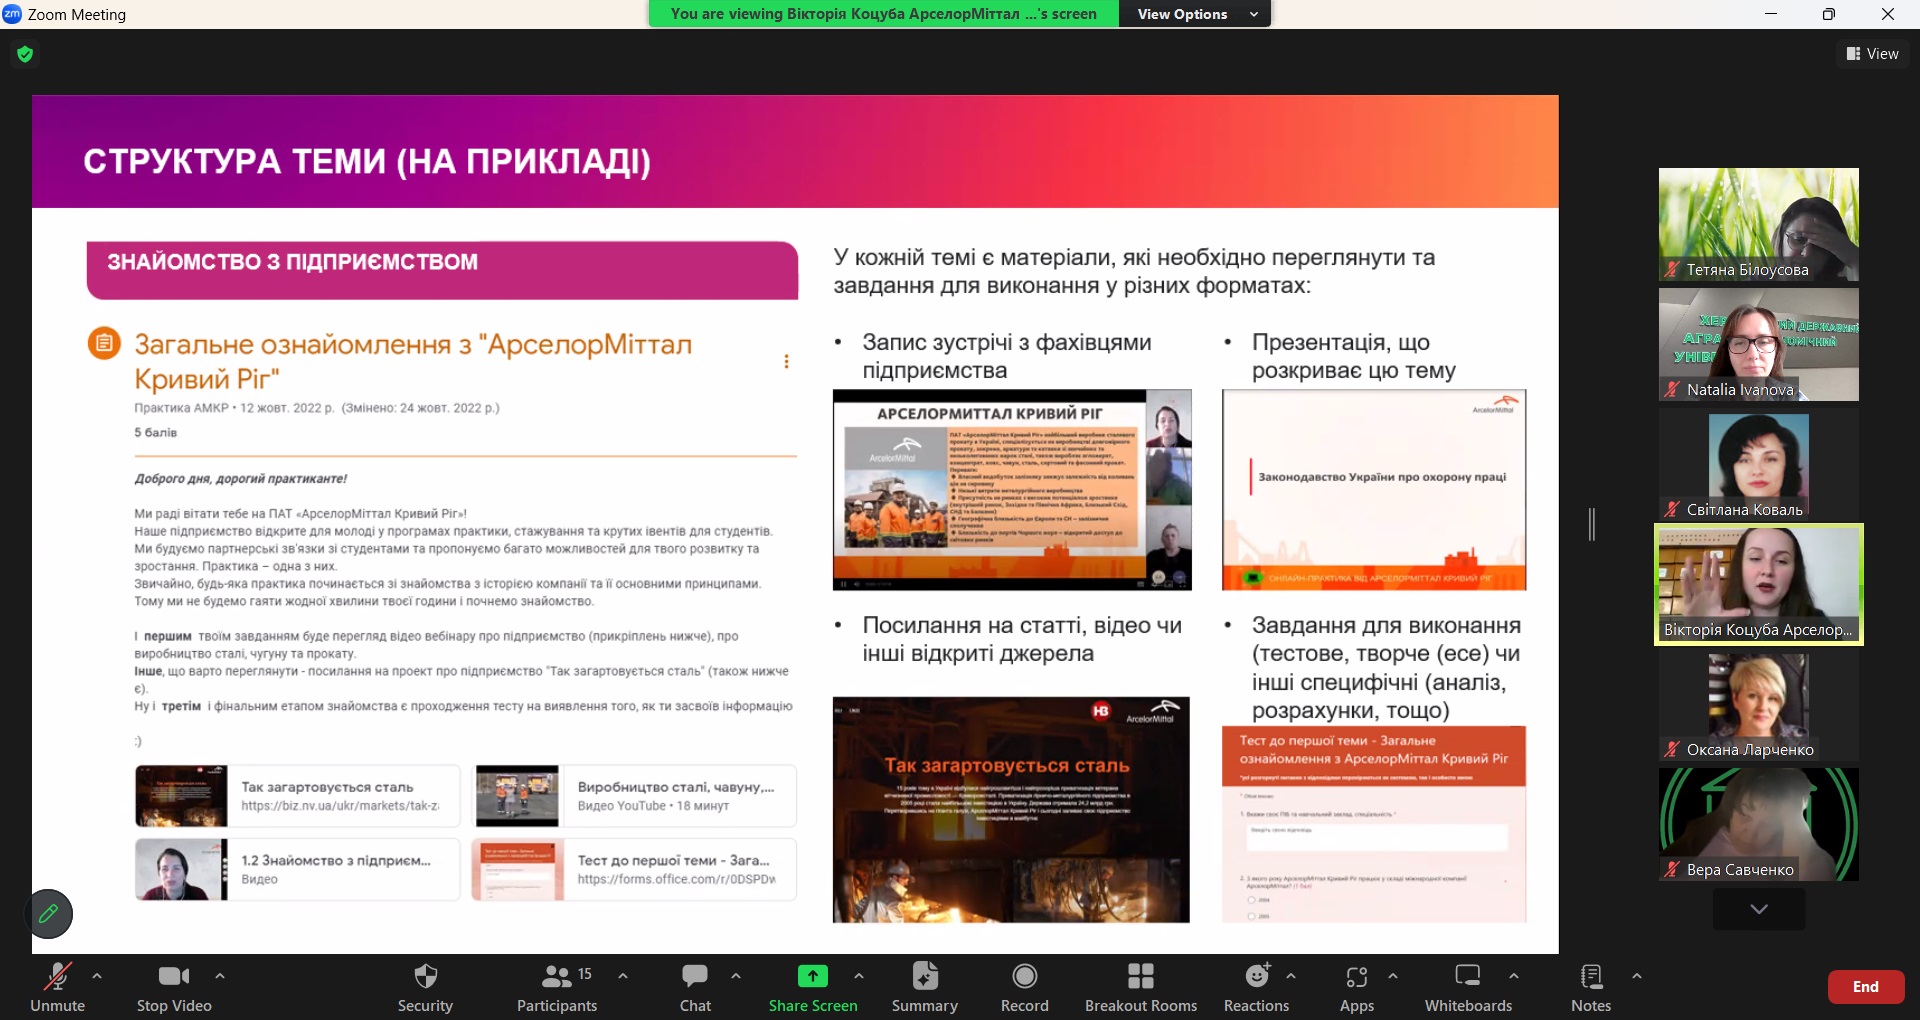Click the large 'Так загартовується сталь' article image

coord(1011,809)
